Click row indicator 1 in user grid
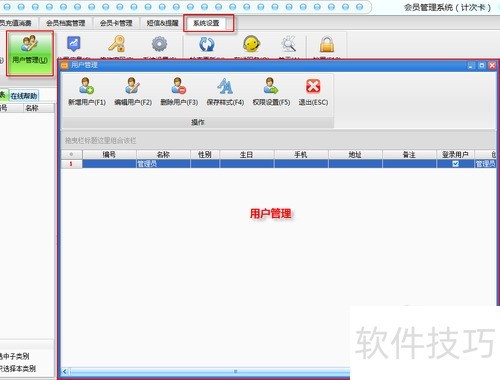 pyautogui.click(x=71, y=164)
